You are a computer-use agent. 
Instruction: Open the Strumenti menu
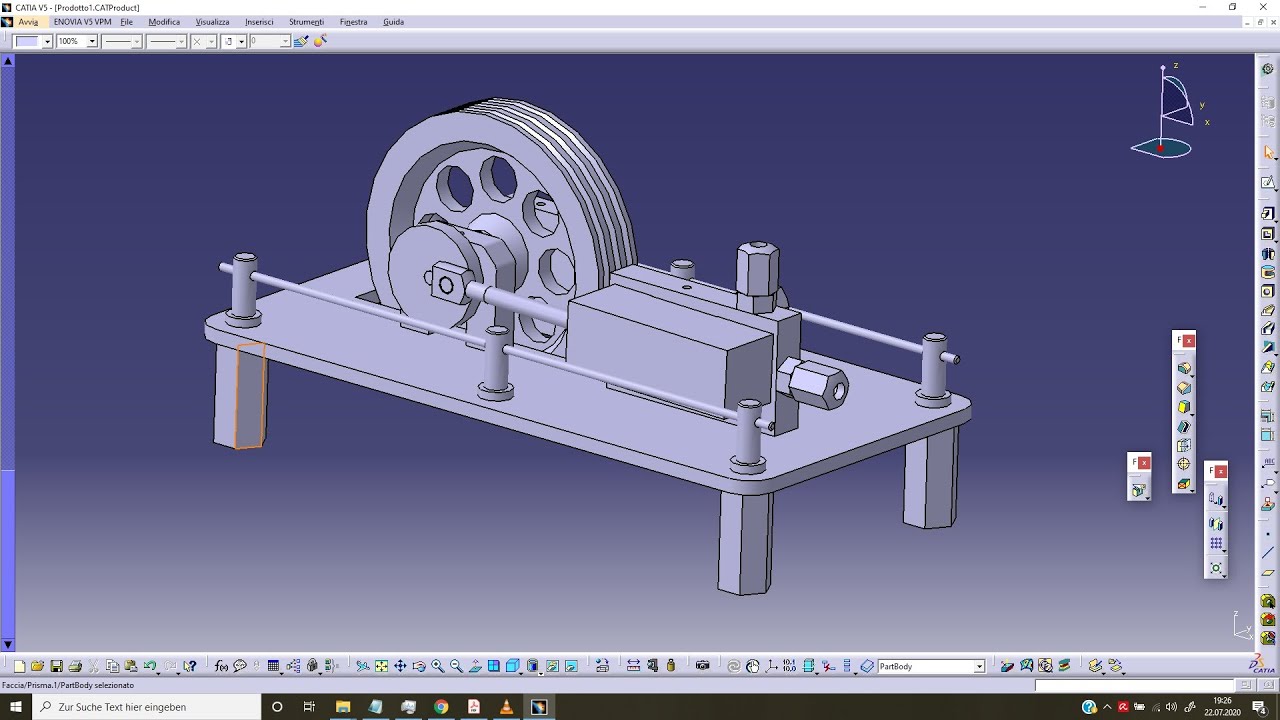pos(306,21)
